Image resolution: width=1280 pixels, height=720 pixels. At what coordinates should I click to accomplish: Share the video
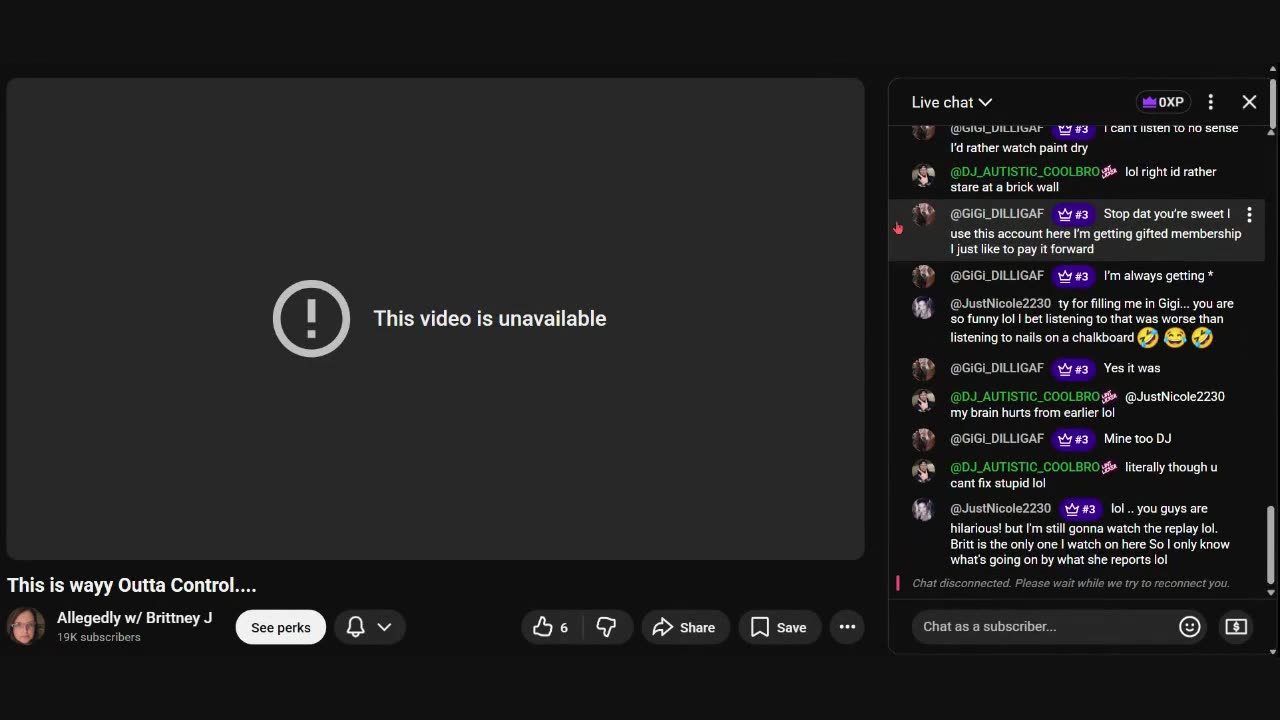point(684,627)
